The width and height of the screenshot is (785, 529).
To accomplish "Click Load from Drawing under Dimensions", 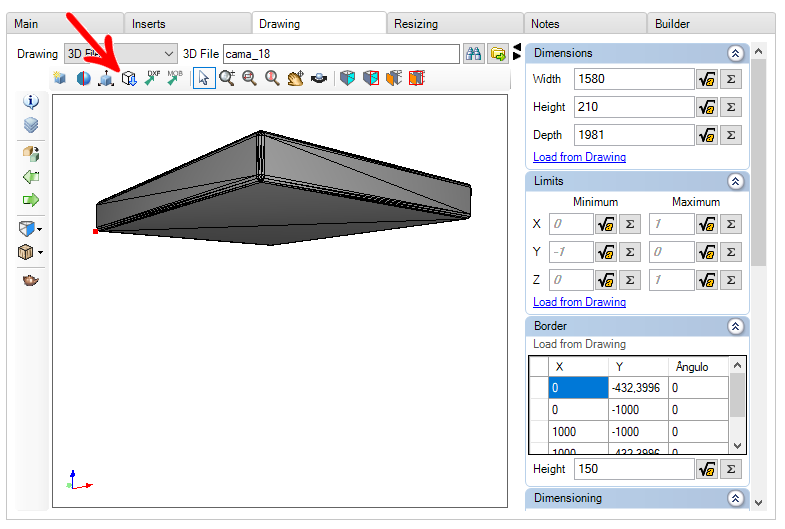I will [579, 157].
